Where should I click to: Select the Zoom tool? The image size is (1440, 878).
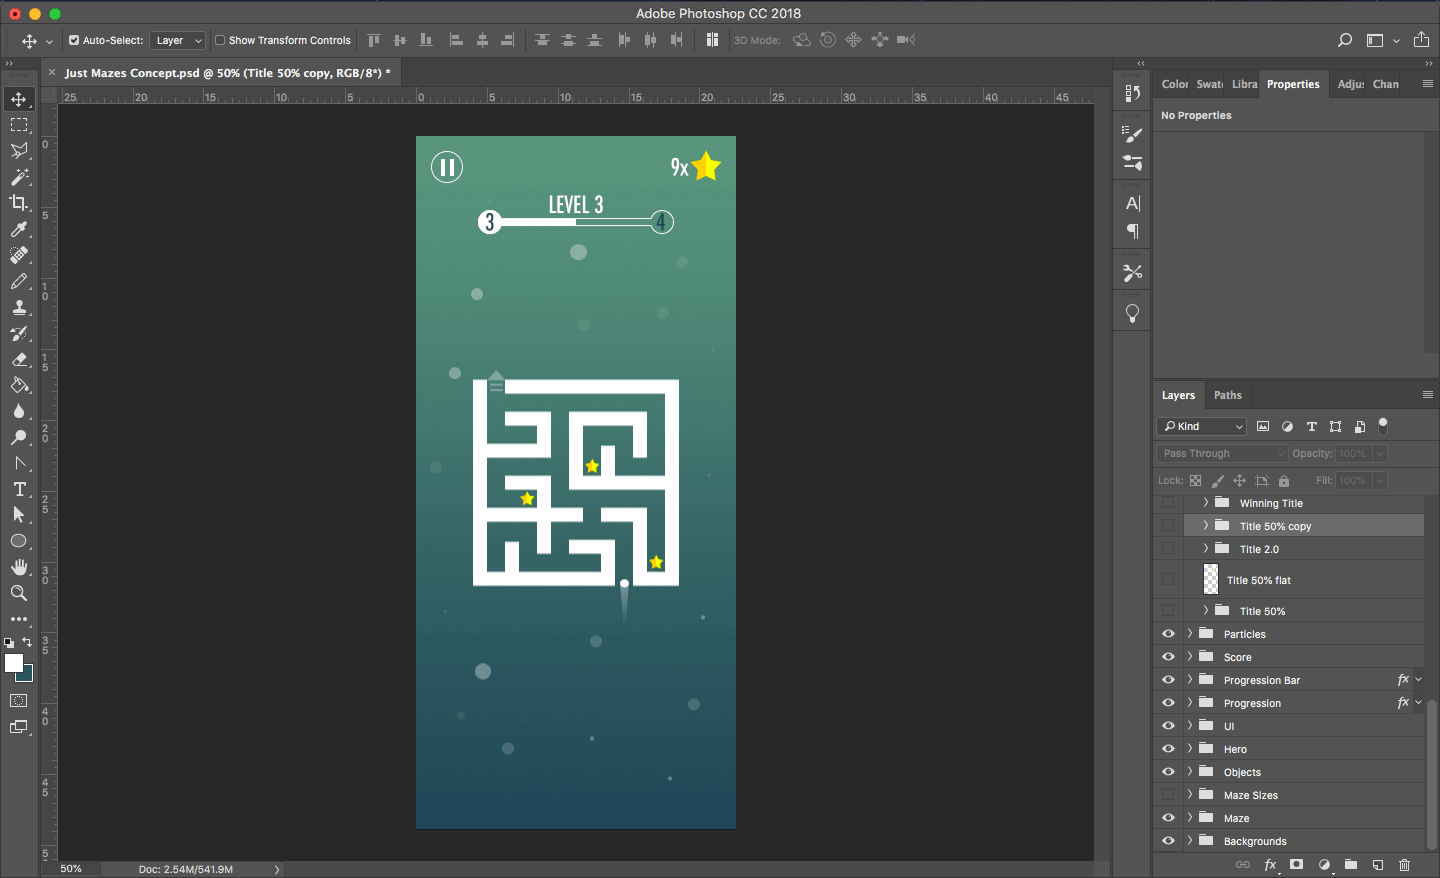point(19,593)
